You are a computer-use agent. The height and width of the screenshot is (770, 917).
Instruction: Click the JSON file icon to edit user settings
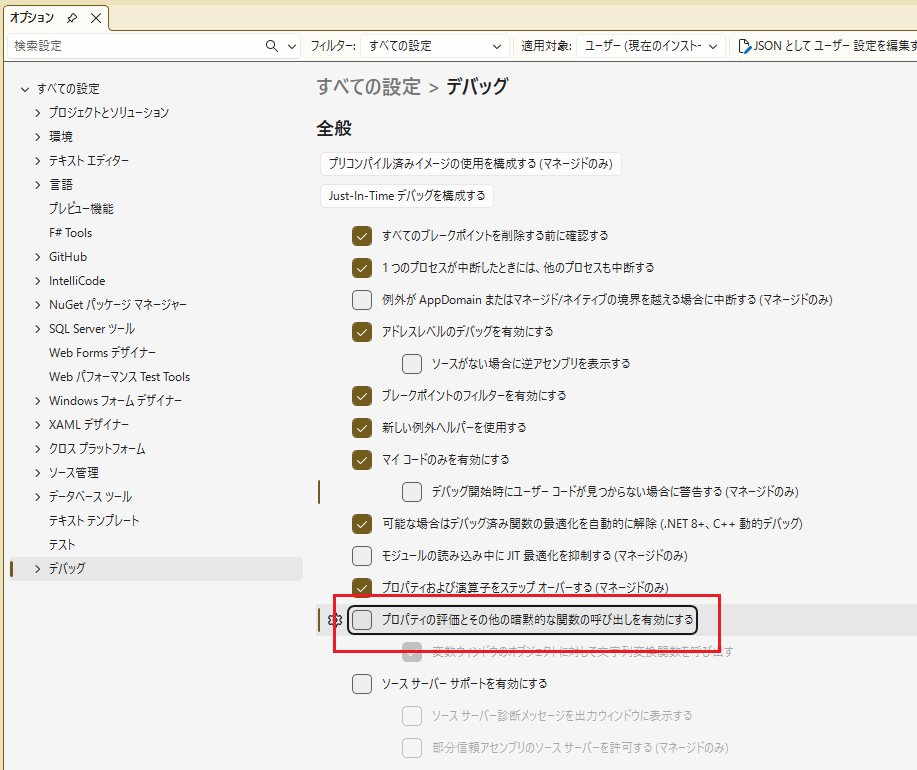coord(745,46)
